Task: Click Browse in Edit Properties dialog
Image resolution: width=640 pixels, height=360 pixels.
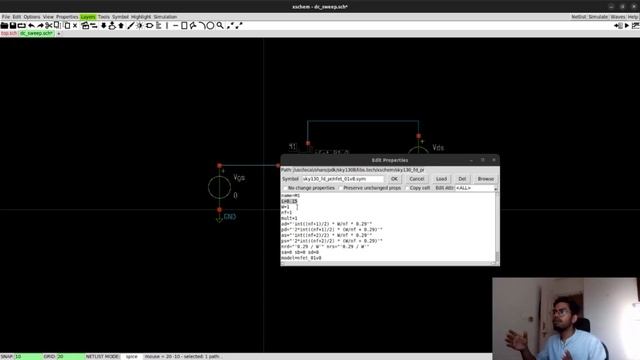Action: click(x=486, y=179)
